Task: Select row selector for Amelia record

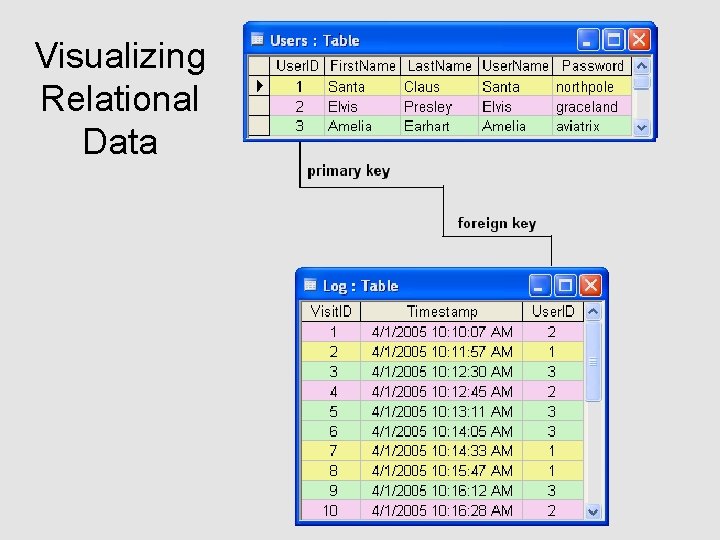Action: tap(259, 126)
